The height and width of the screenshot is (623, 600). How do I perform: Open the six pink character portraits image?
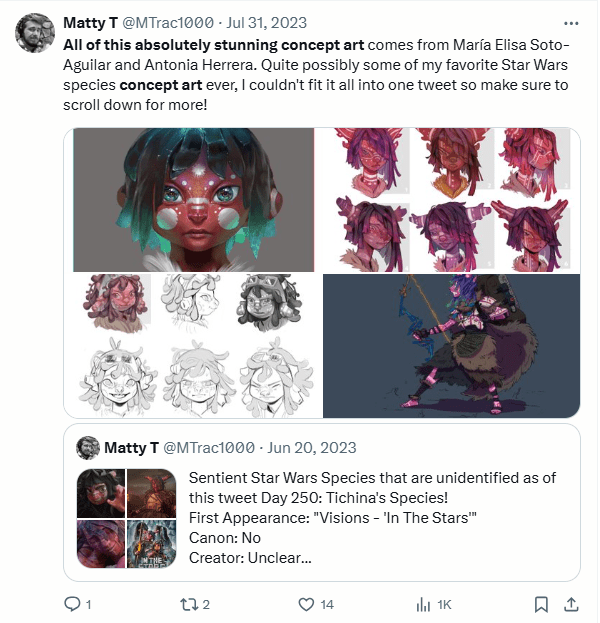pyautogui.click(x=448, y=199)
